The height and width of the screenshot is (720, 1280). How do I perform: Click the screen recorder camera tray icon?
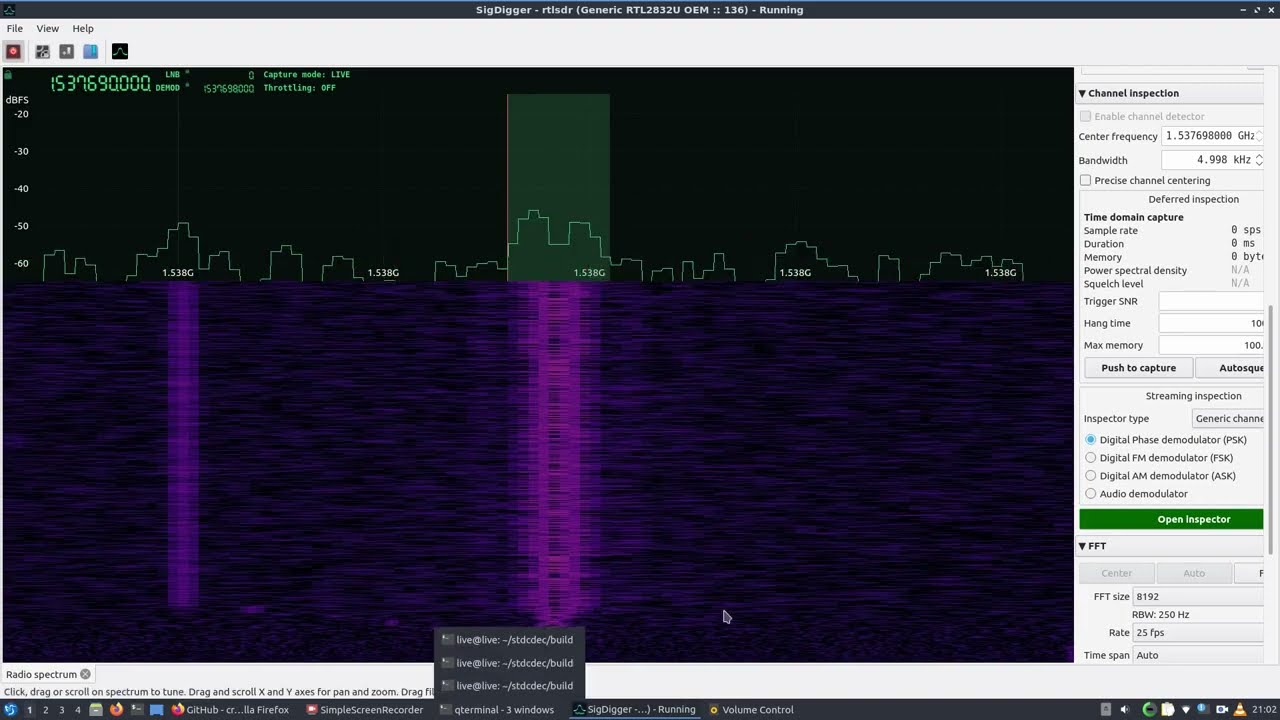pos(1222,710)
